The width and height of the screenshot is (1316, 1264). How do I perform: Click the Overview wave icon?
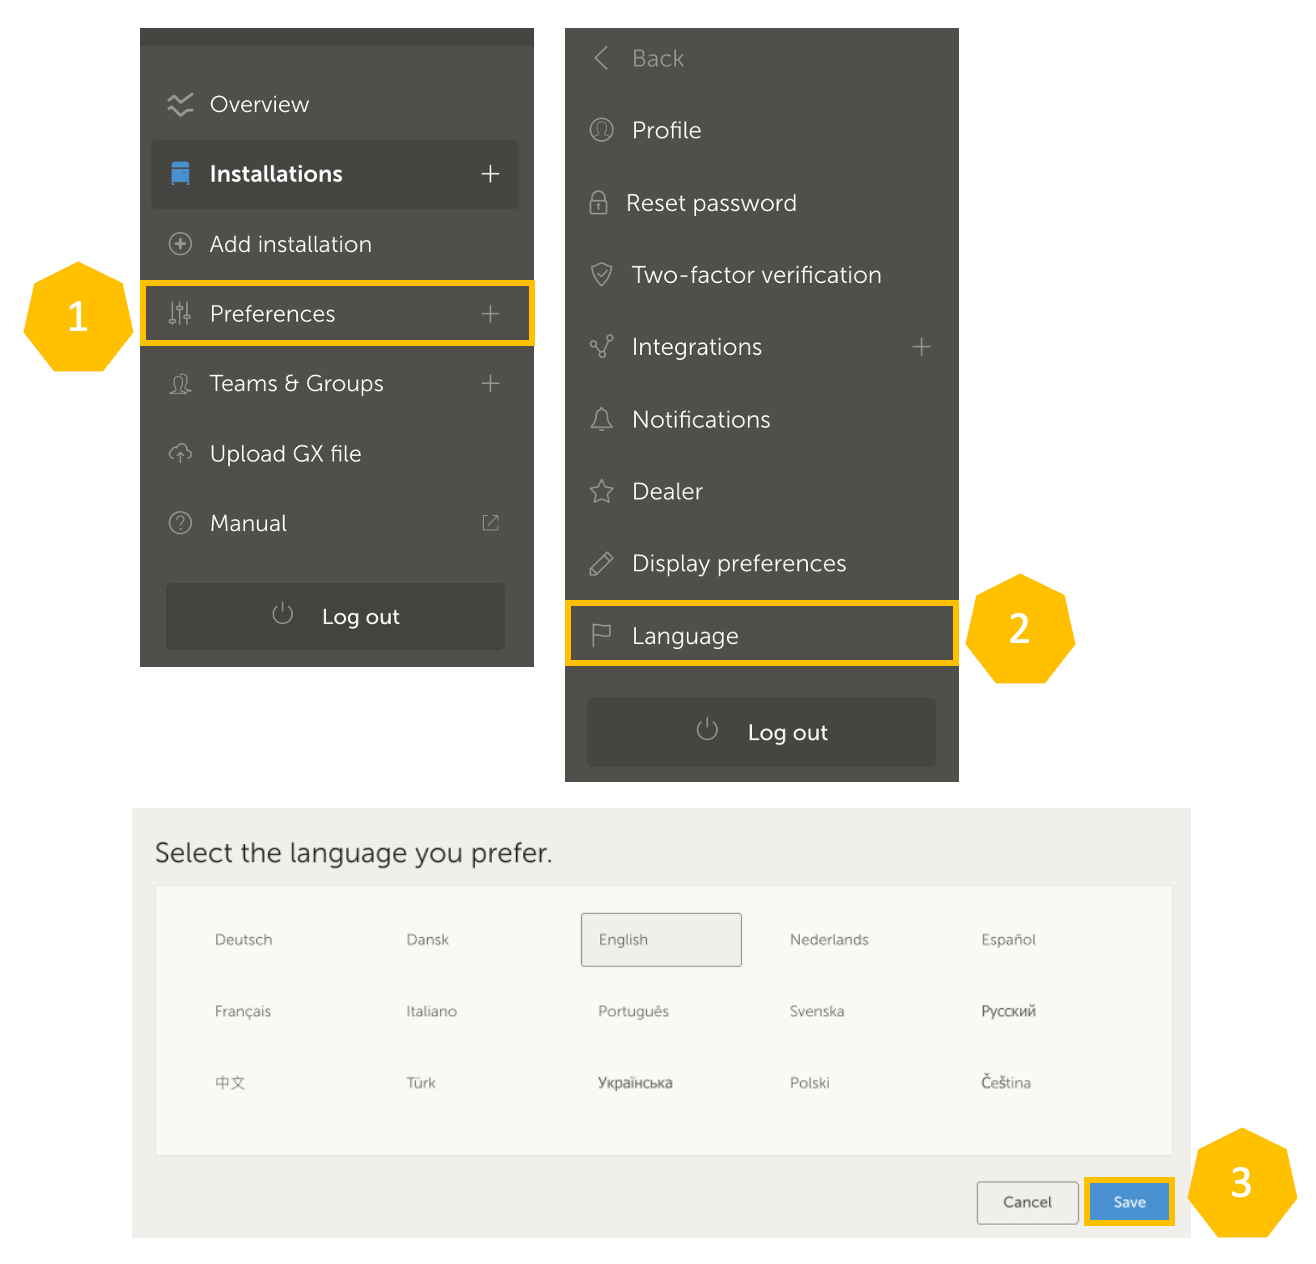pos(180,104)
